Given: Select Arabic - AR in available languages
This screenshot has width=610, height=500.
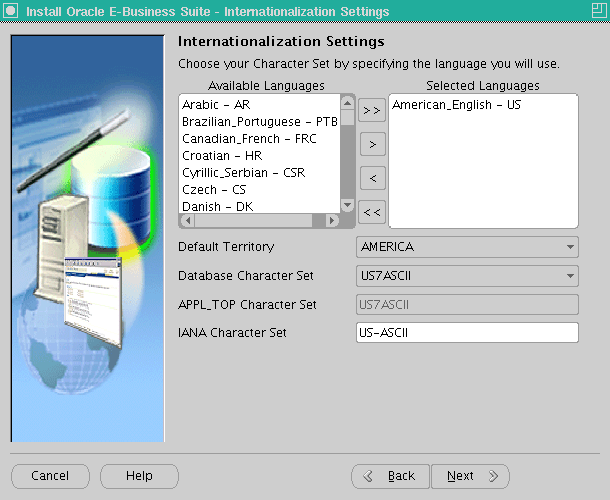Looking at the screenshot, I should pyautogui.click(x=259, y=104).
